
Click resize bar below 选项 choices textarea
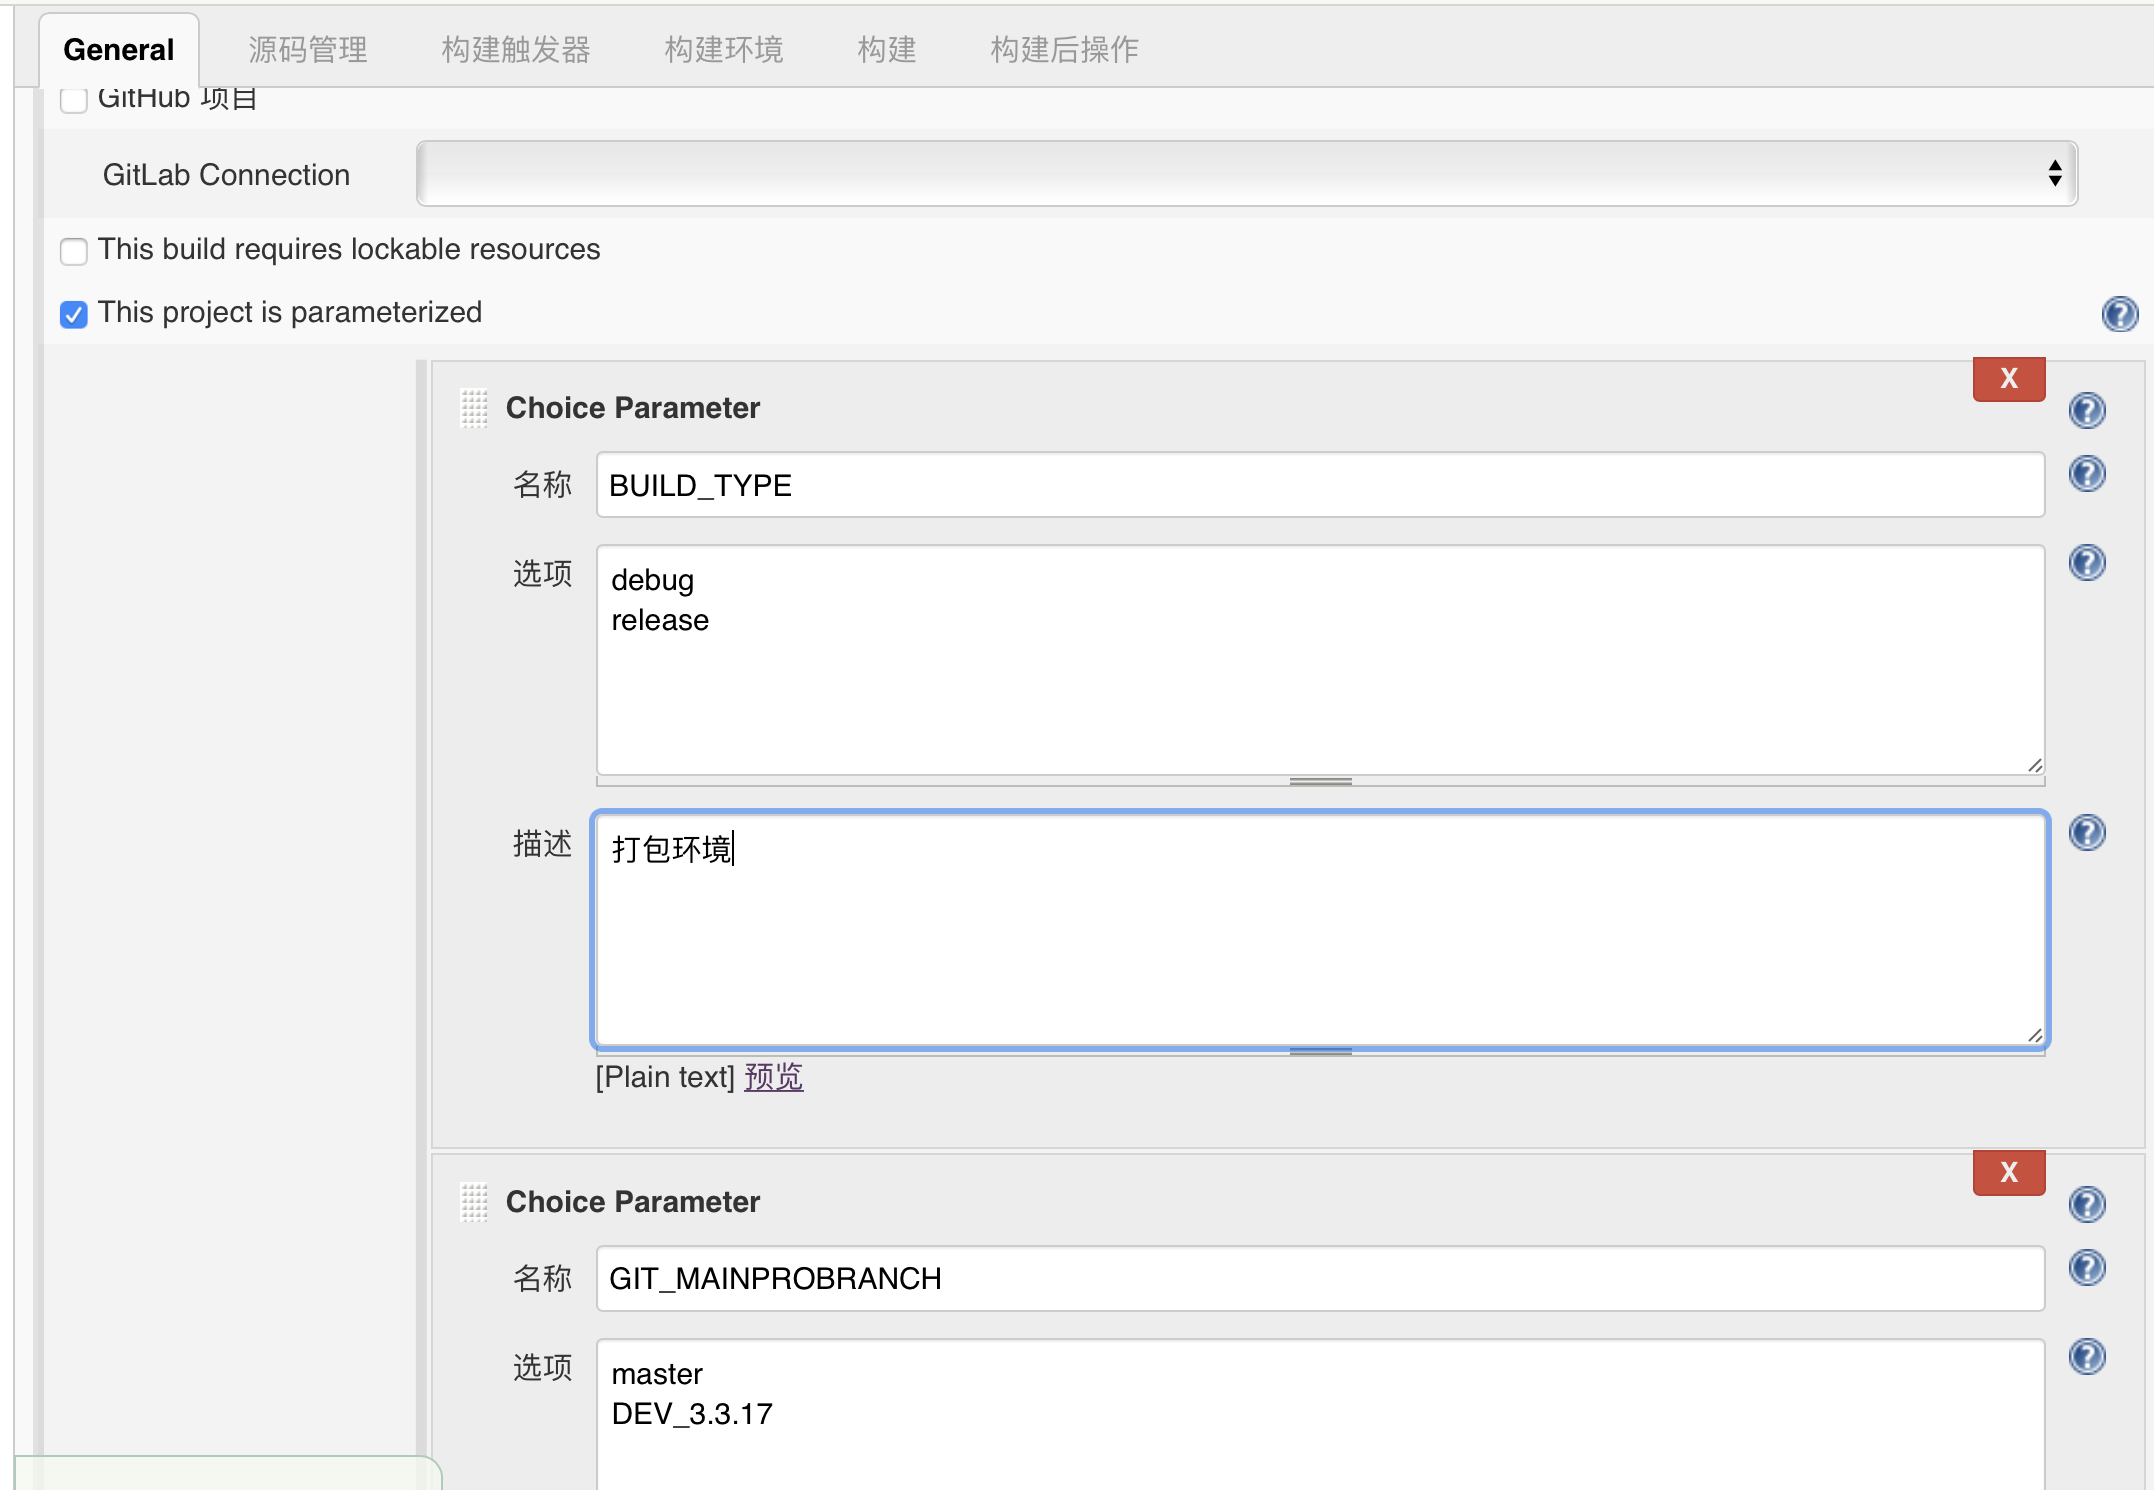coord(1320,782)
